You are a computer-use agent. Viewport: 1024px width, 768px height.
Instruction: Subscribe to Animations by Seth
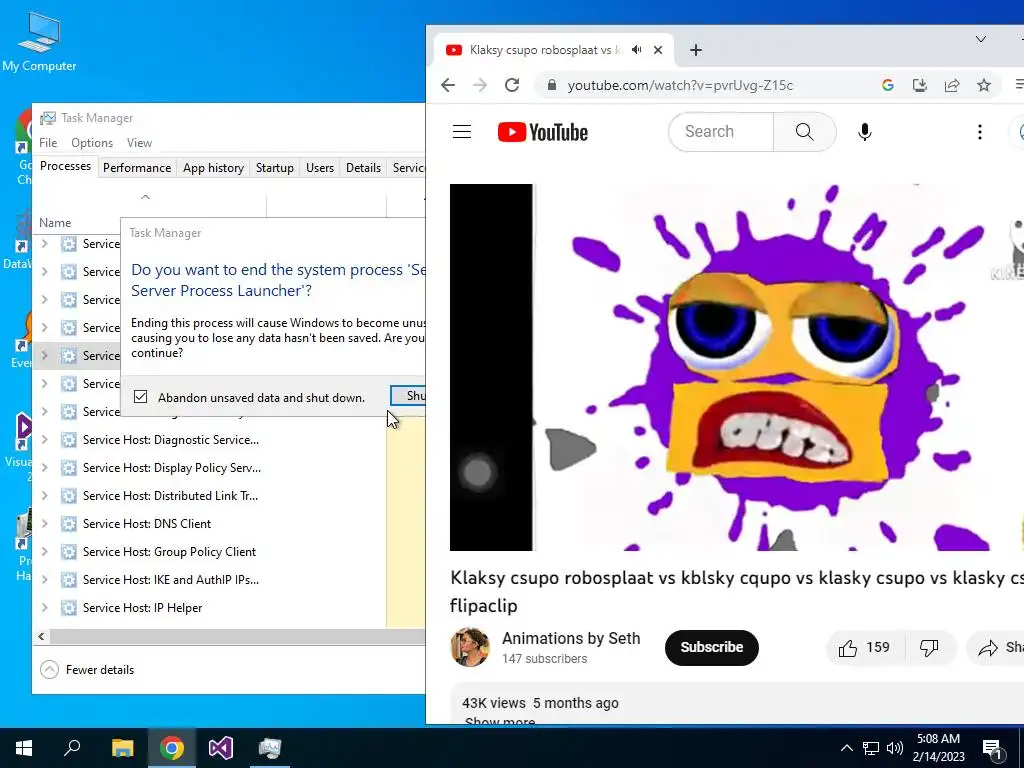tap(712, 647)
